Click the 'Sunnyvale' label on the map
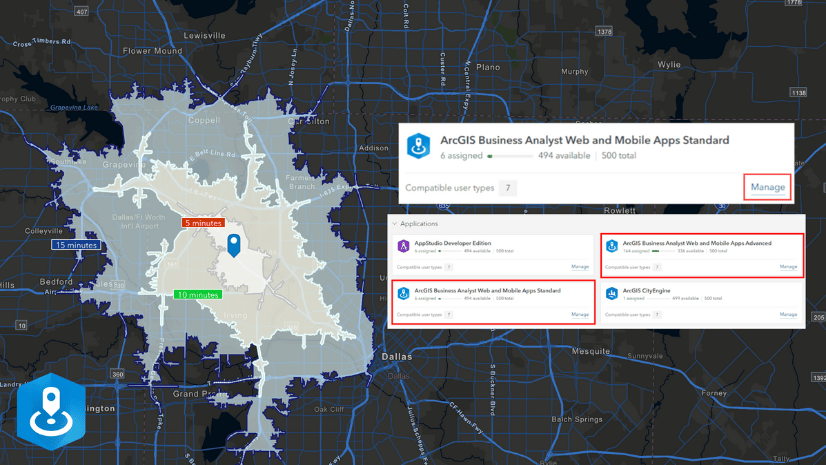Viewport: 826px width, 465px height. click(645, 357)
